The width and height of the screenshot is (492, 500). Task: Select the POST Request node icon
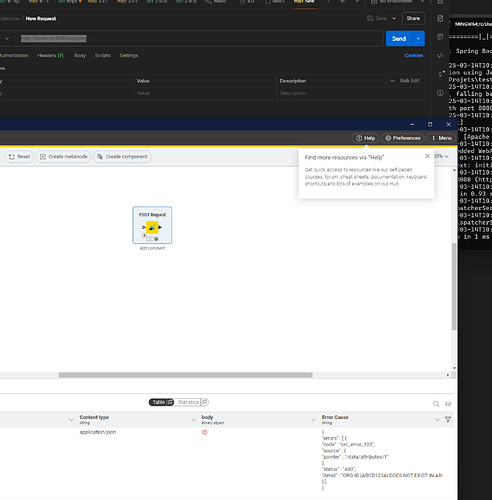pos(152,227)
